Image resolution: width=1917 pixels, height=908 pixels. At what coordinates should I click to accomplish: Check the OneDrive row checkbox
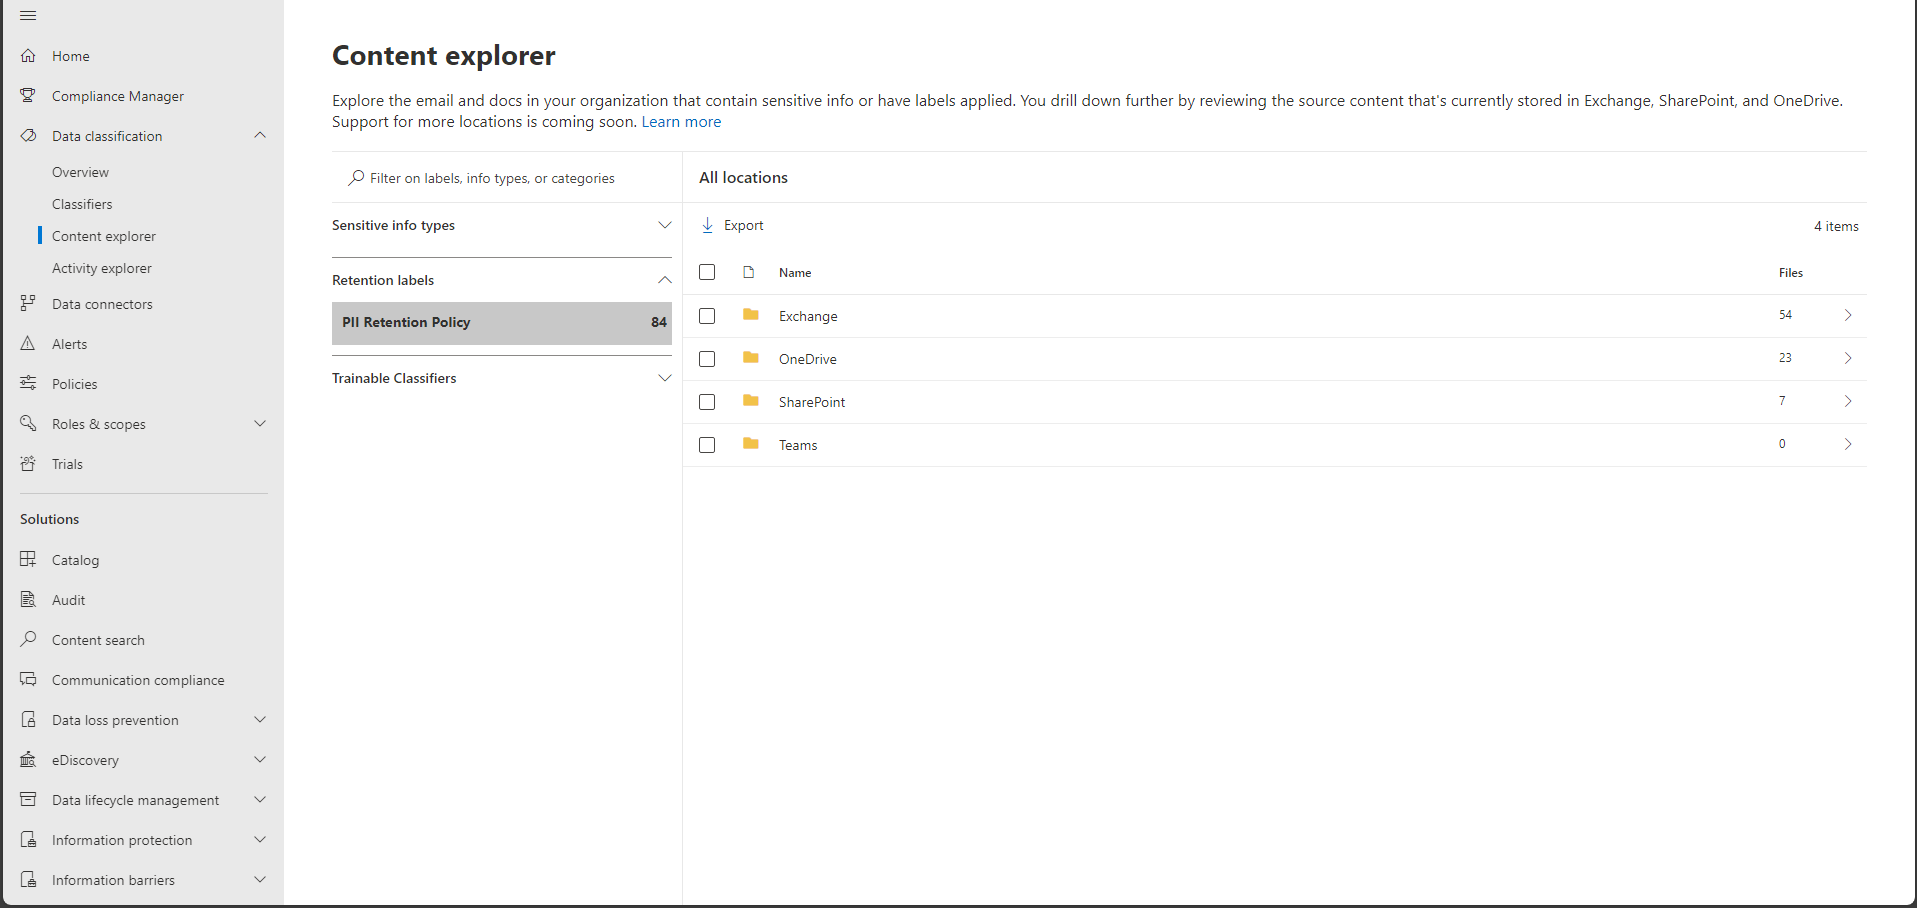click(707, 359)
